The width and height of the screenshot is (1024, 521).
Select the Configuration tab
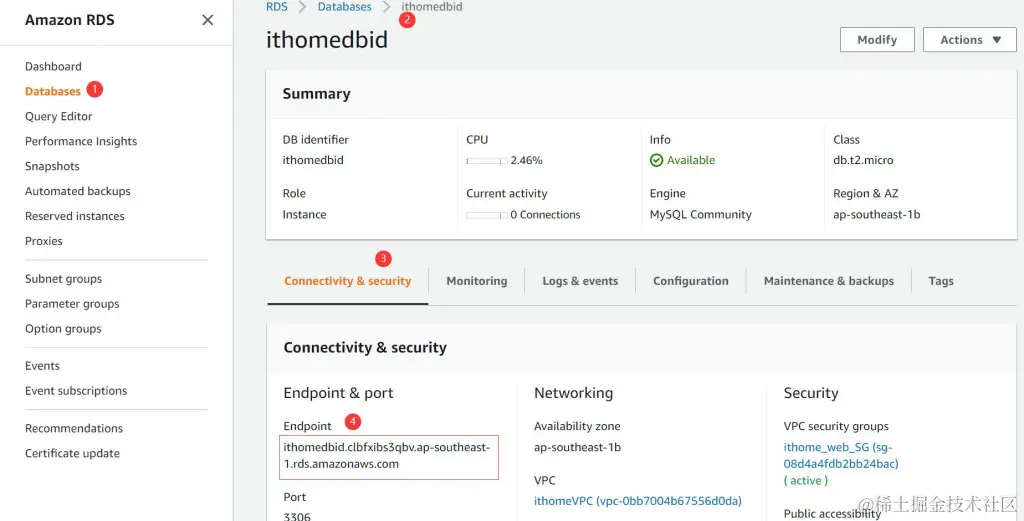(x=690, y=281)
